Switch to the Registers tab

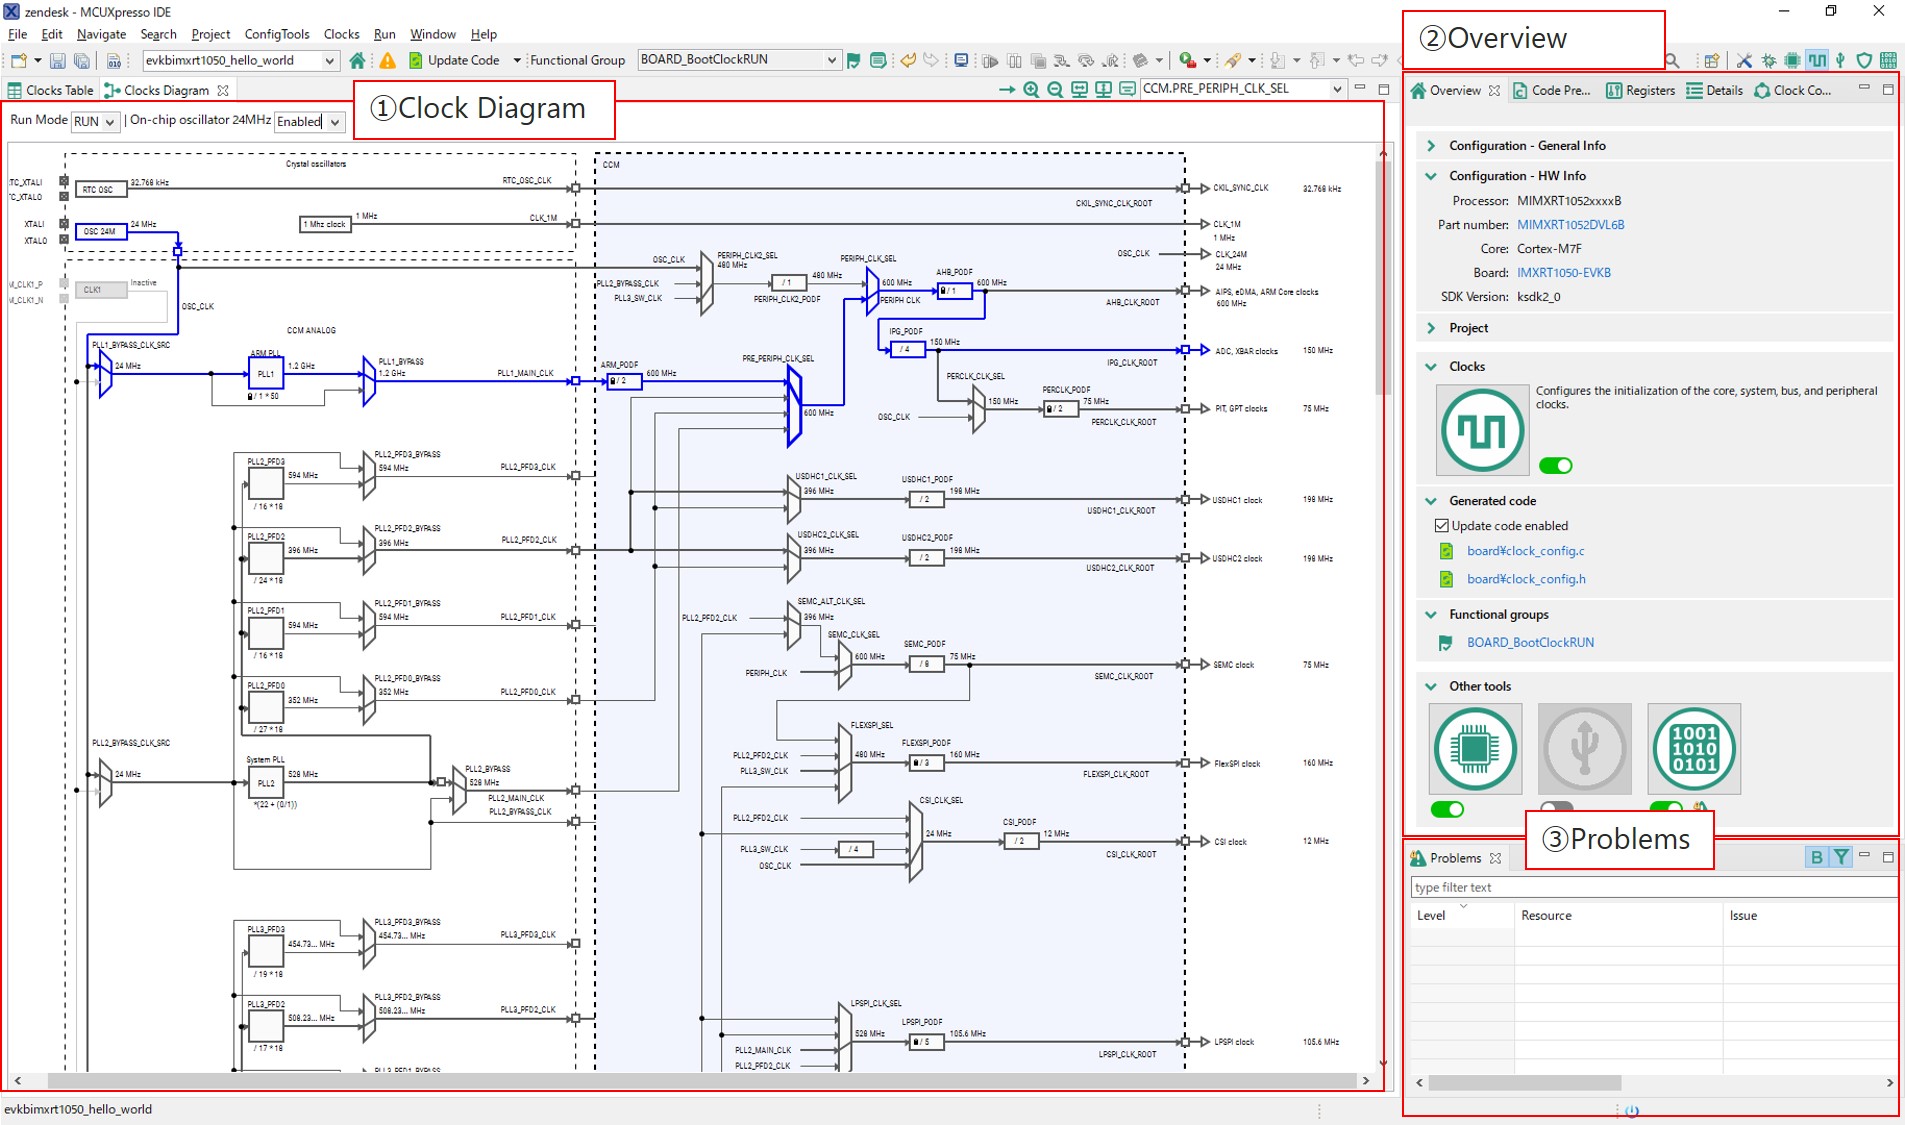click(1640, 90)
